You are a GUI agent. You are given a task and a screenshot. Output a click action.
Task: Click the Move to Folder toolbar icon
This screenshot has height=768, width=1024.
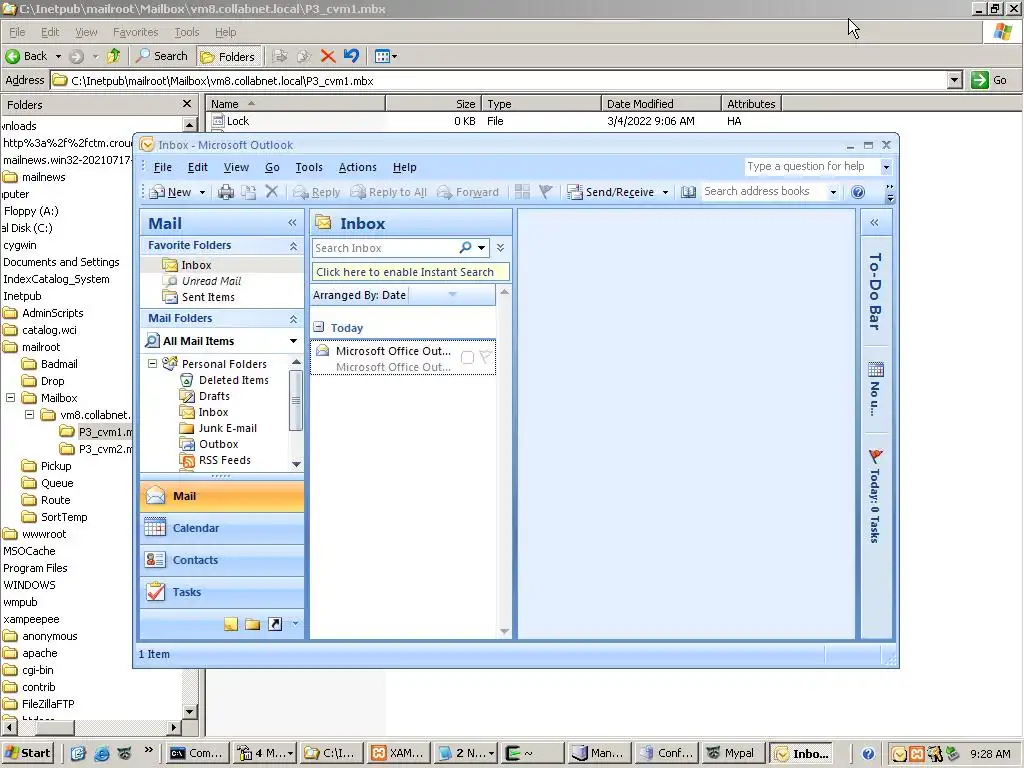[249, 192]
